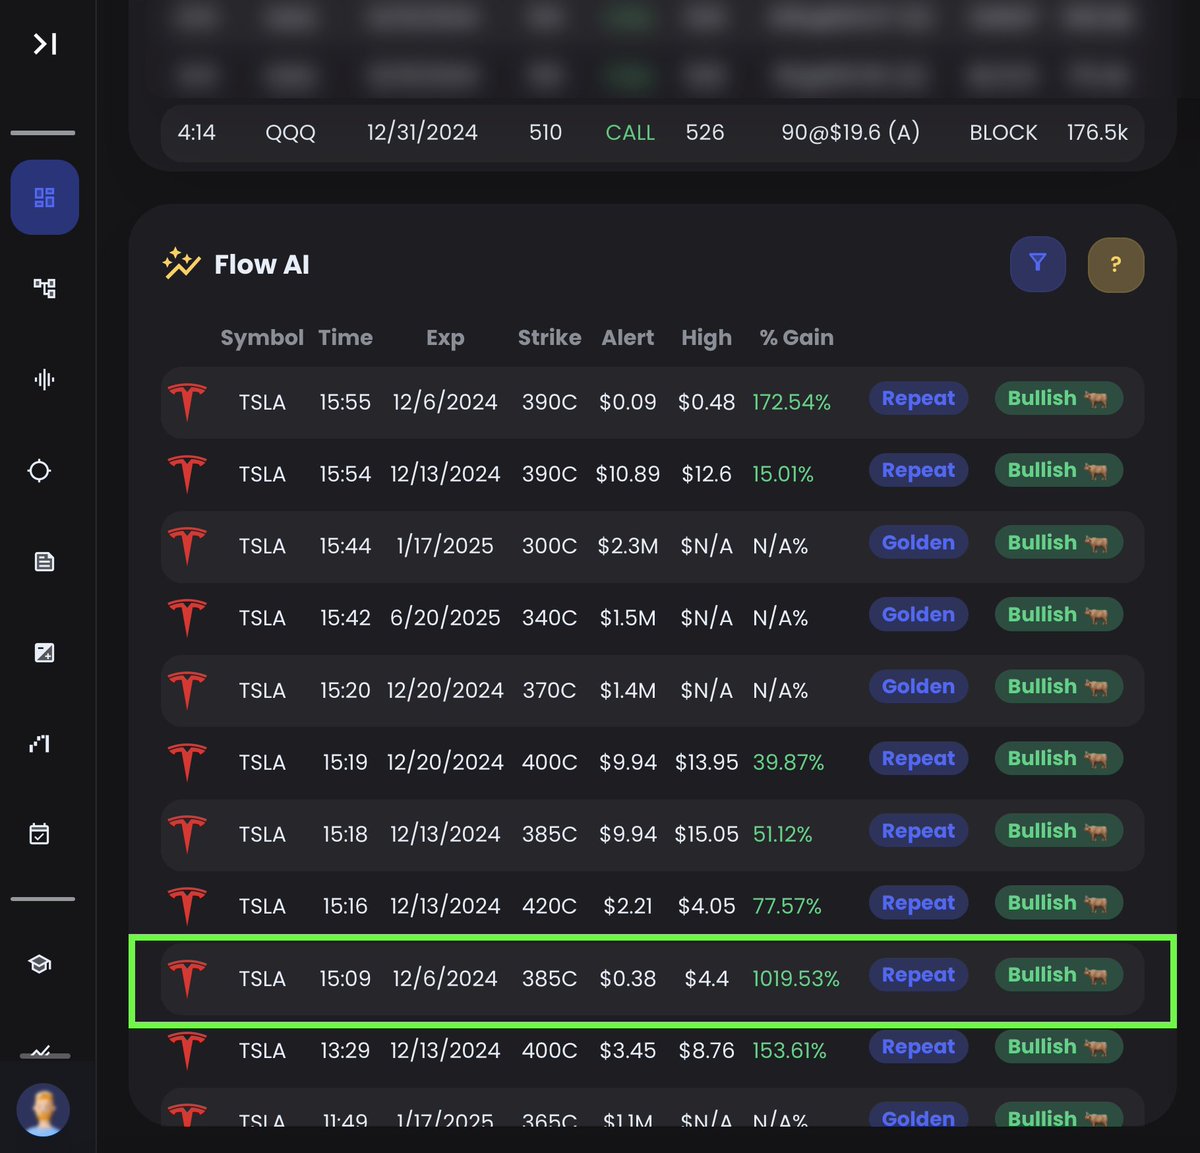Screen dimensions: 1200x1153
Task: Click Bullish tag on the 15:18 row
Action: [1058, 831]
